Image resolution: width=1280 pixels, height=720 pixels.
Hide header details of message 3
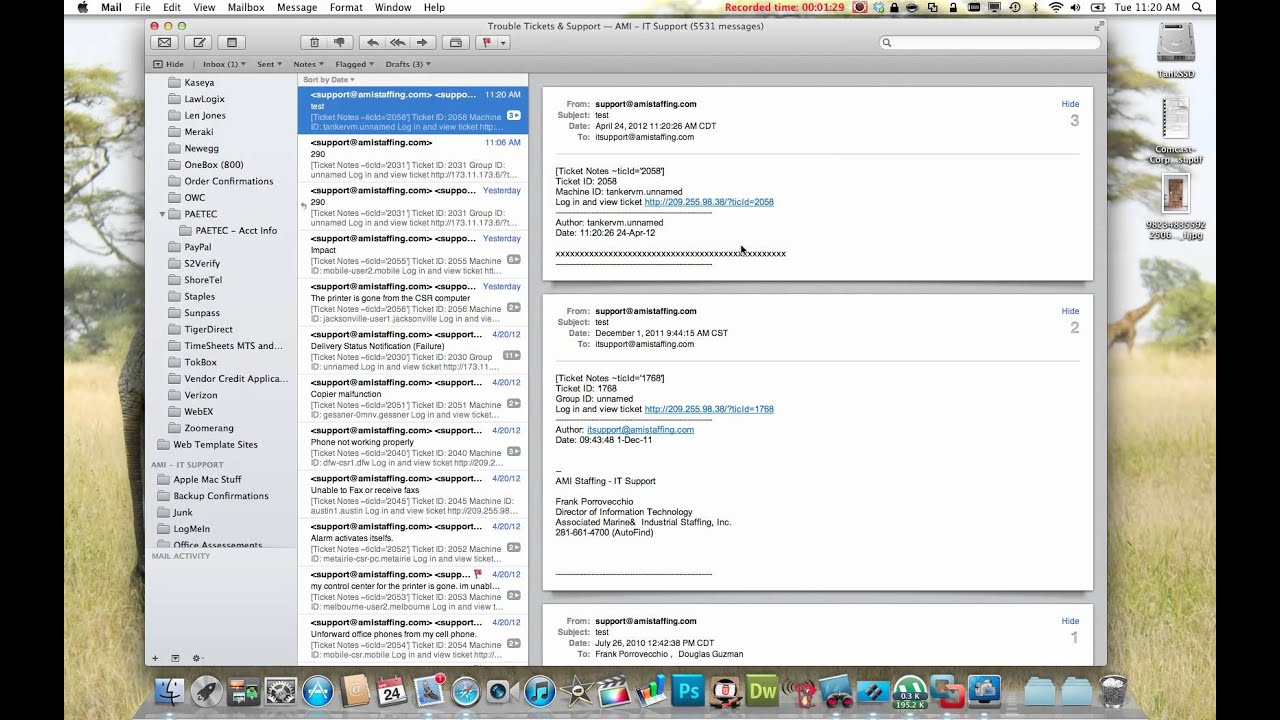point(1070,104)
